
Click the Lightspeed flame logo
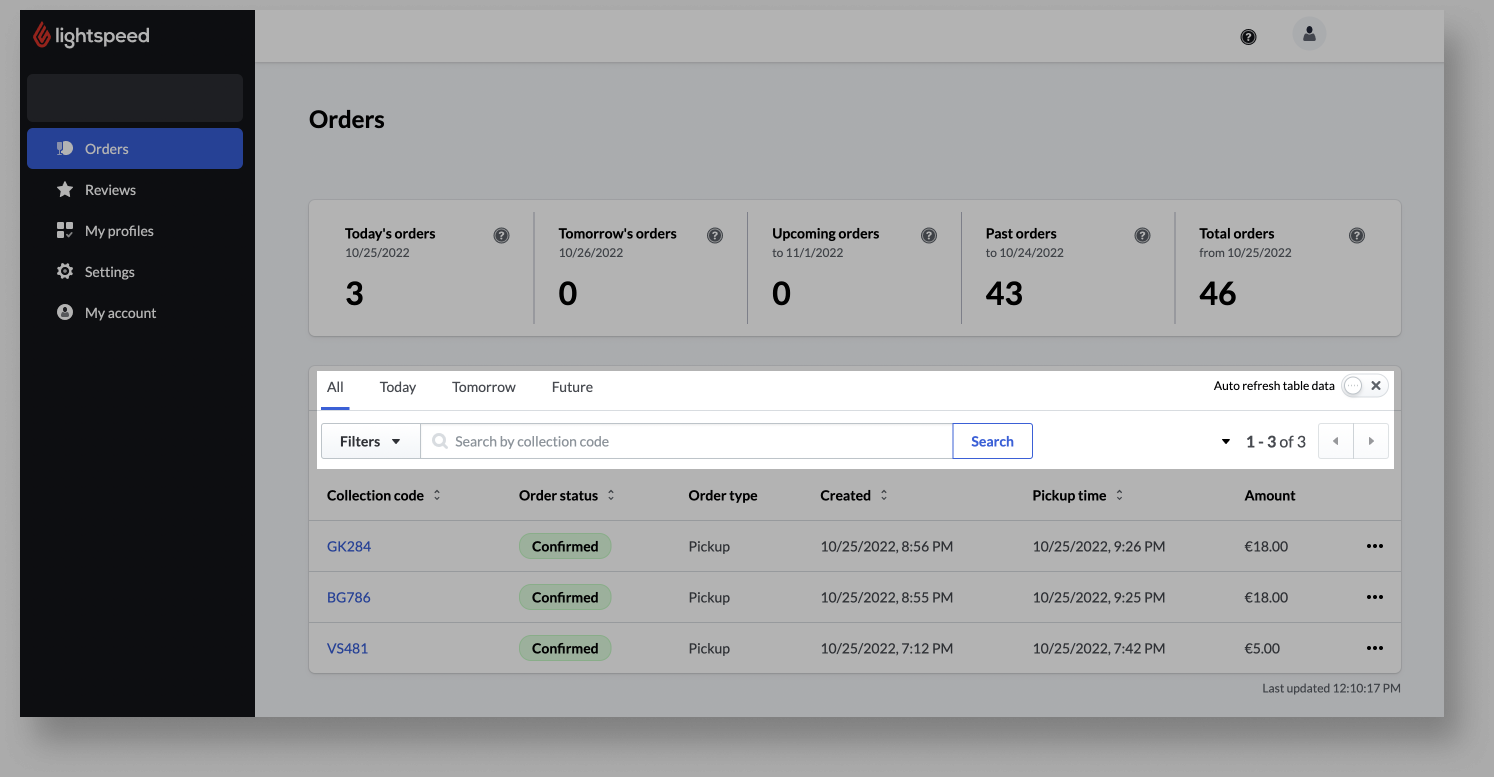click(x=40, y=35)
